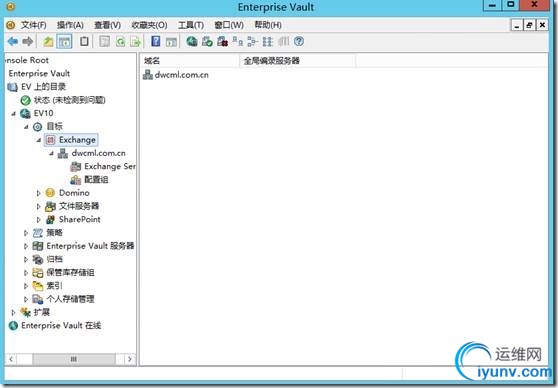
Task: Expand the 保管库存储组 tree node
Action: point(26,273)
